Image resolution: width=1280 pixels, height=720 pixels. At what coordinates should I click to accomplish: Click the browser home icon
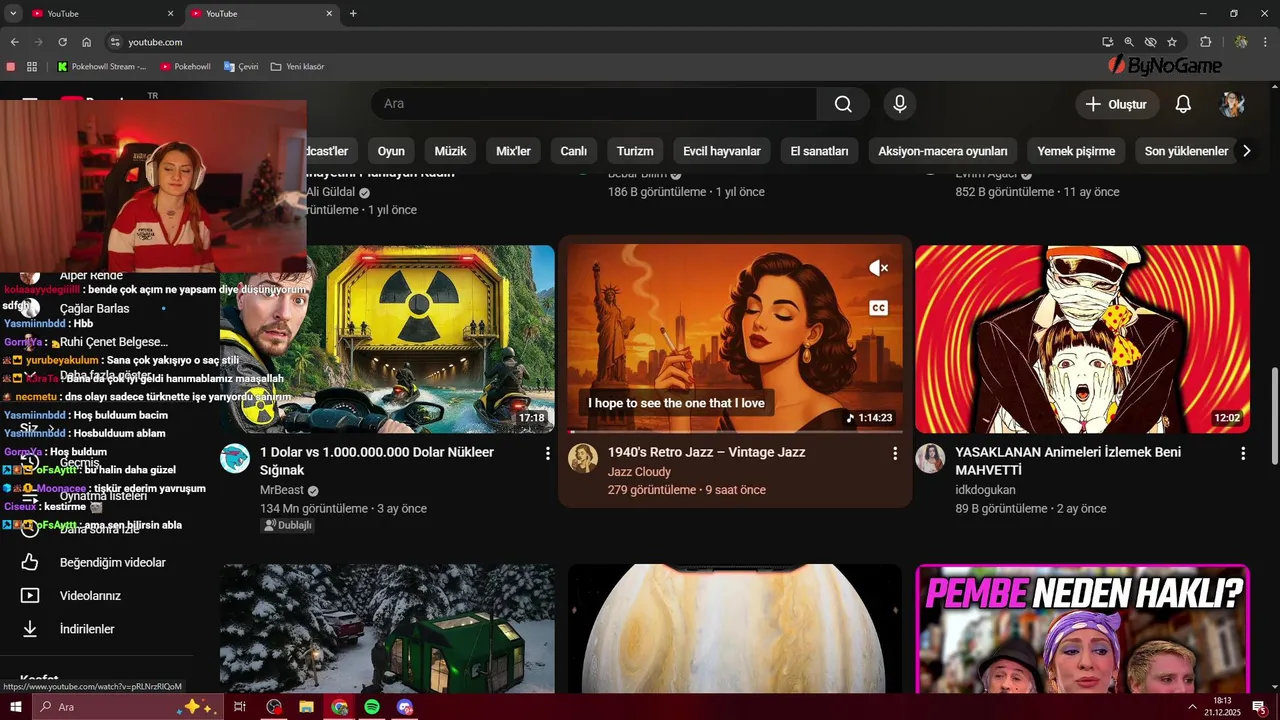[87, 42]
